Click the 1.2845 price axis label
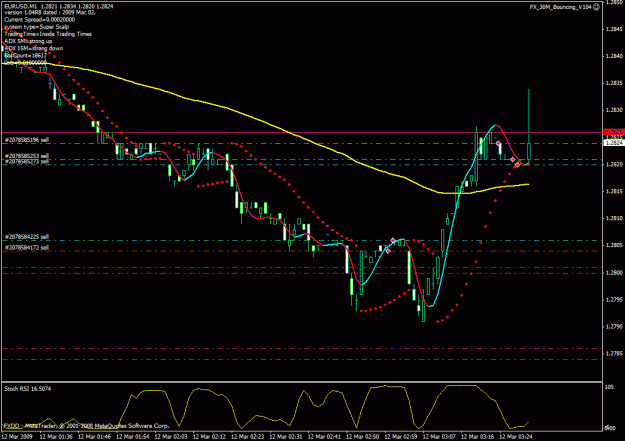 (x=613, y=29)
